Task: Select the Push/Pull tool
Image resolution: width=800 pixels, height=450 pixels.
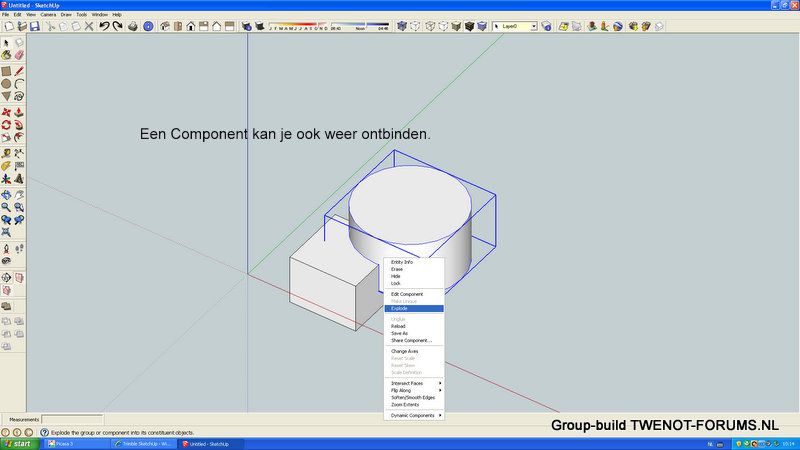Action: pos(19,112)
